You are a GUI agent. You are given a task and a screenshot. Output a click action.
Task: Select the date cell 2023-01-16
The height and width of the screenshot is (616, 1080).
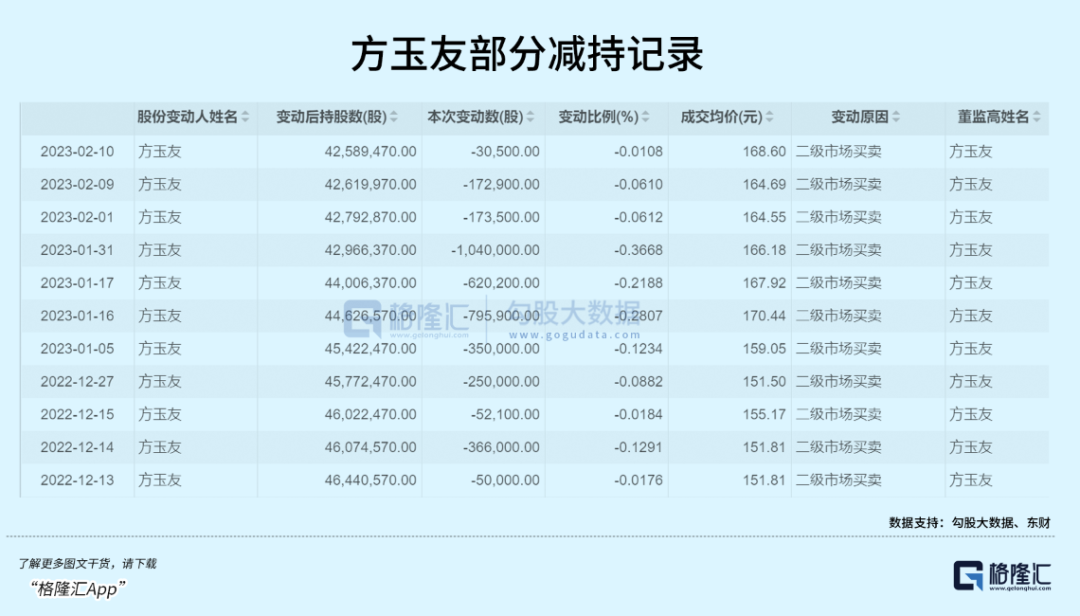pos(77,316)
